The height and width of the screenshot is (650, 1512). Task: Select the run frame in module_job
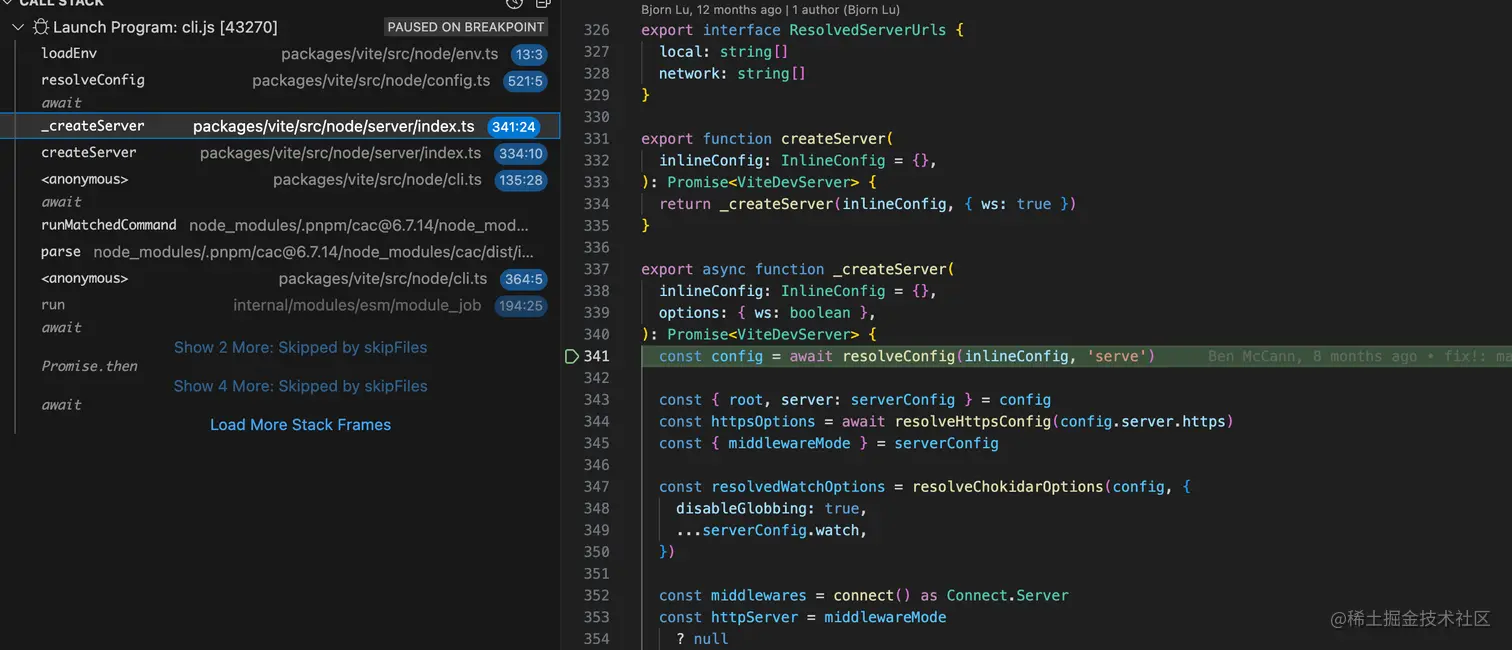tap(280, 305)
